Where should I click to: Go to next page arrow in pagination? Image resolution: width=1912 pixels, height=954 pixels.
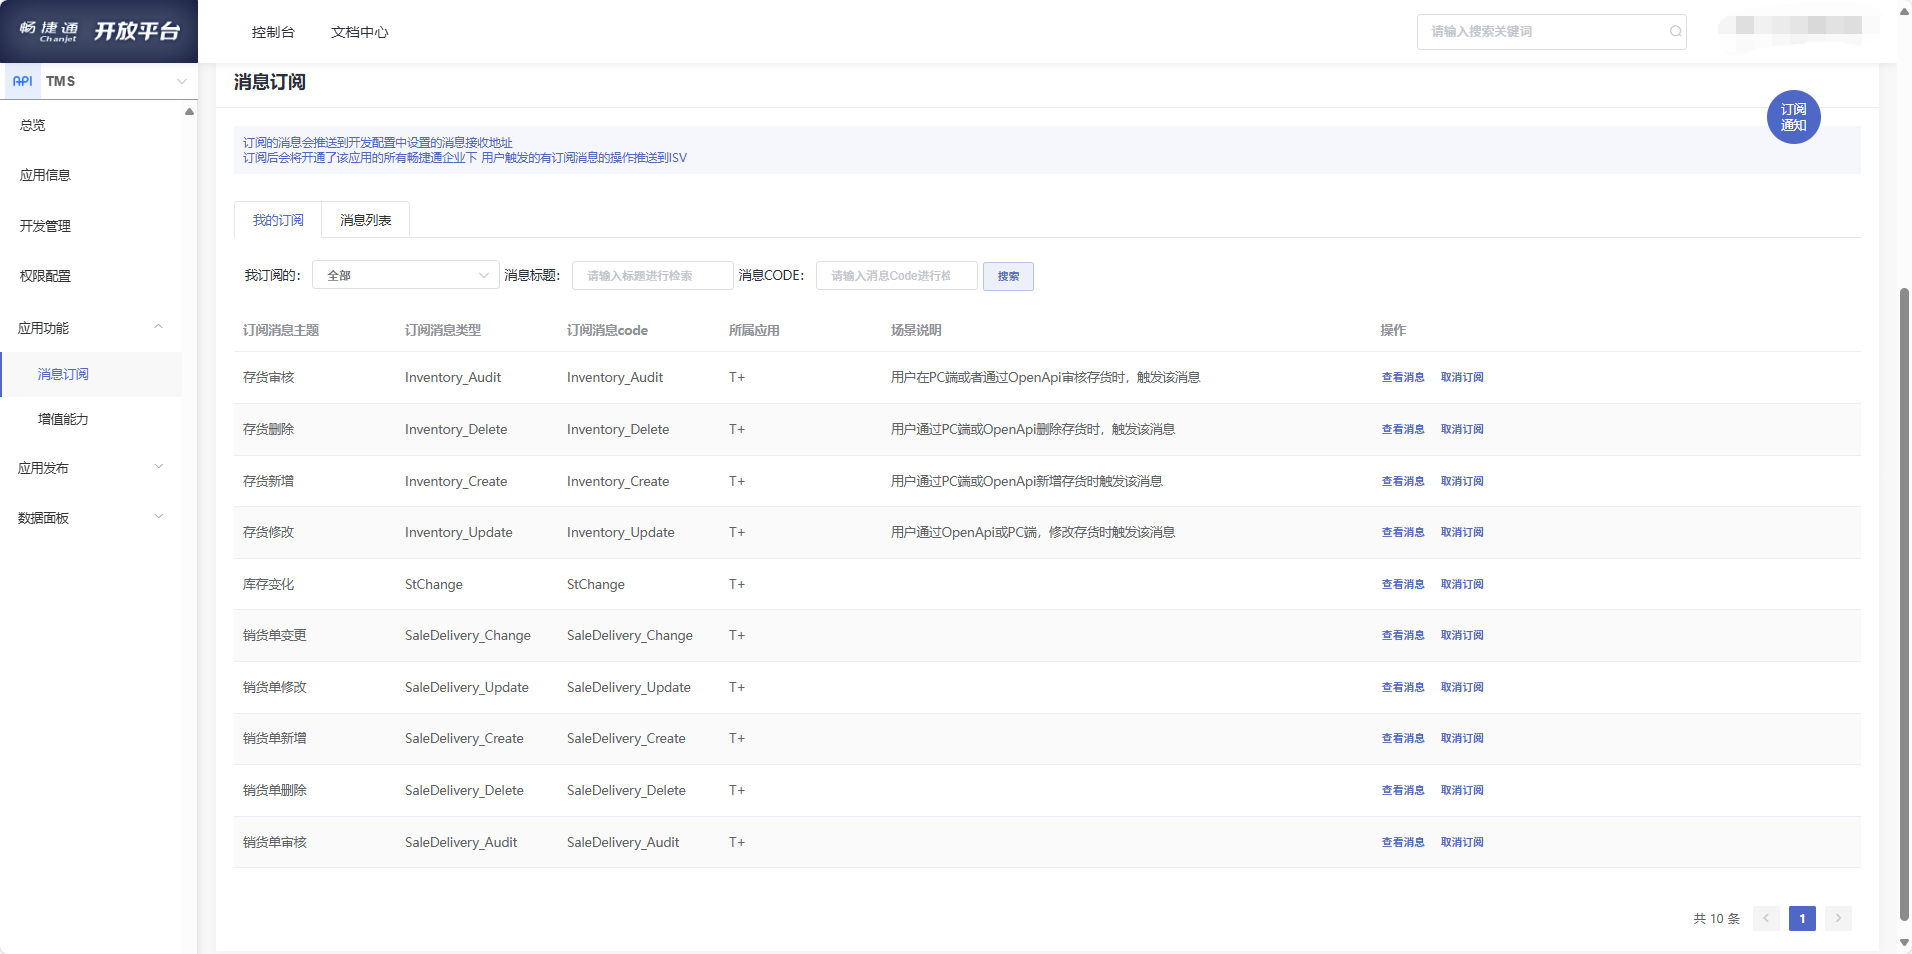pyautogui.click(x=1838, y=918)
